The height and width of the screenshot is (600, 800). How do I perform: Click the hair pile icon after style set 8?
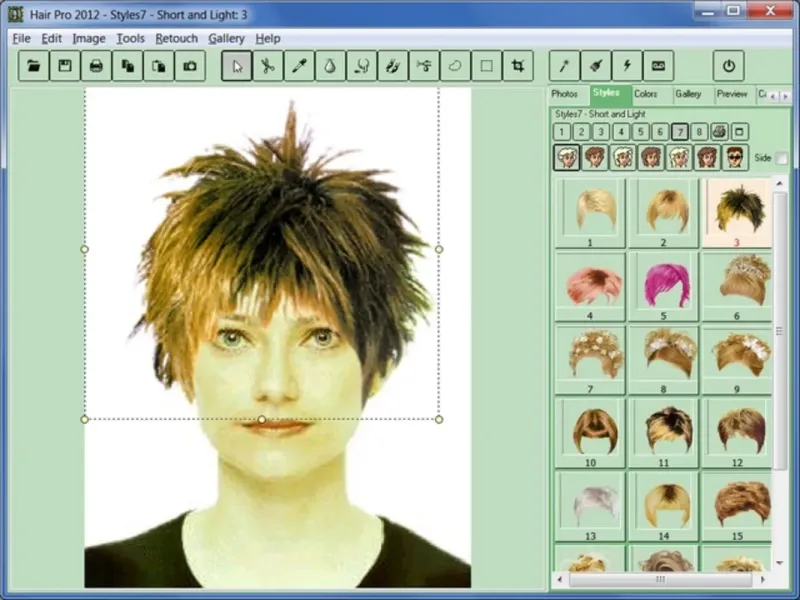pos(719,132)
